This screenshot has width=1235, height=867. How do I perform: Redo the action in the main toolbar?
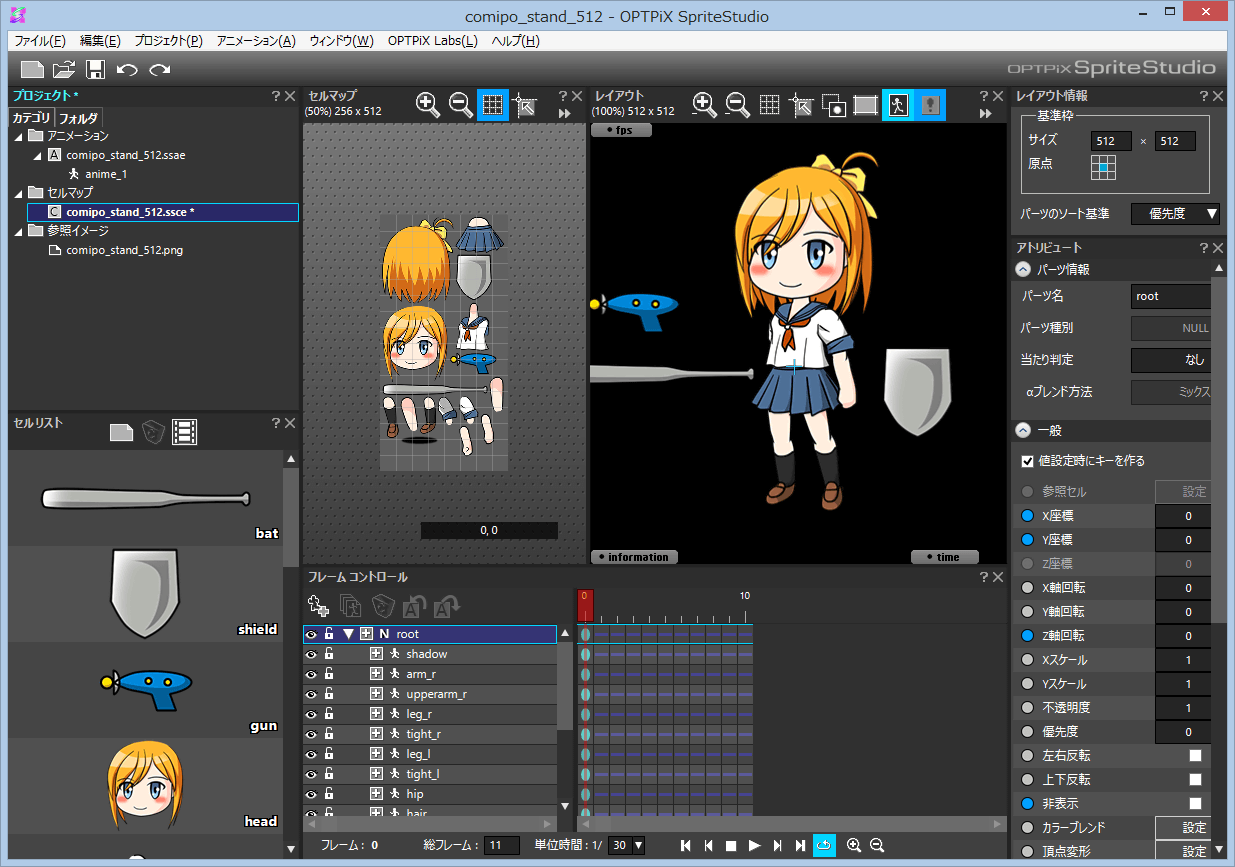(x=159, y=69)
